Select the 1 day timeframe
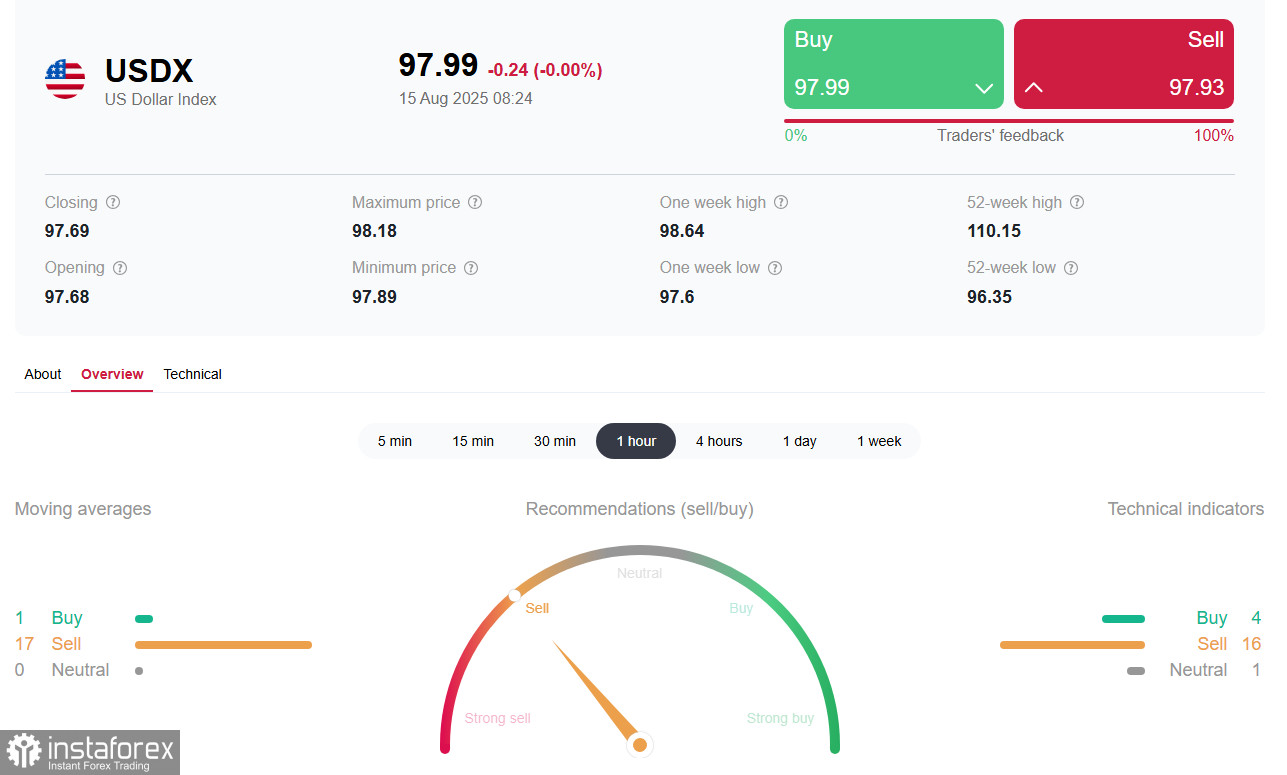Screen dimensions: 1287x775 (800, 441)
